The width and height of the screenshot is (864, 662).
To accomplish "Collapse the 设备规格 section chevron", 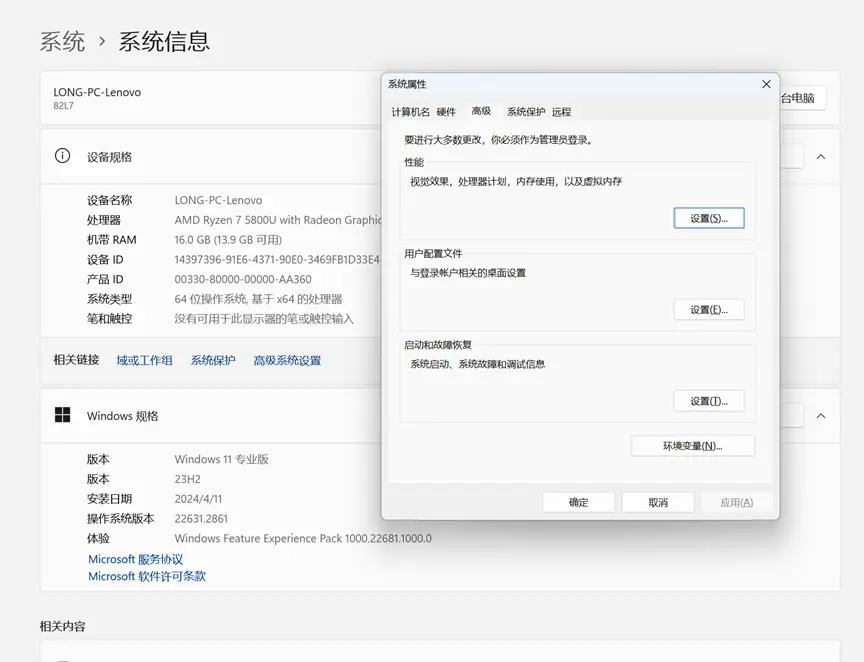I will [820, 157].
